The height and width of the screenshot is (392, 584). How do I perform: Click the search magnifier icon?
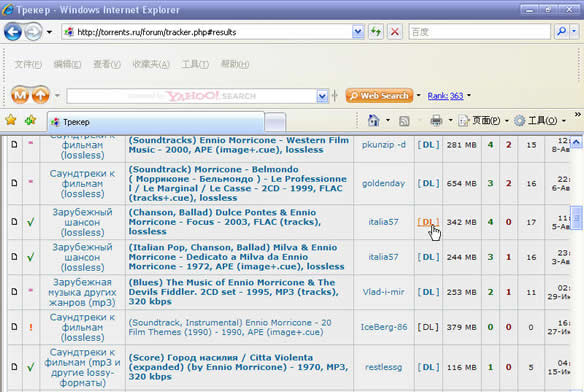click(561, 32)
